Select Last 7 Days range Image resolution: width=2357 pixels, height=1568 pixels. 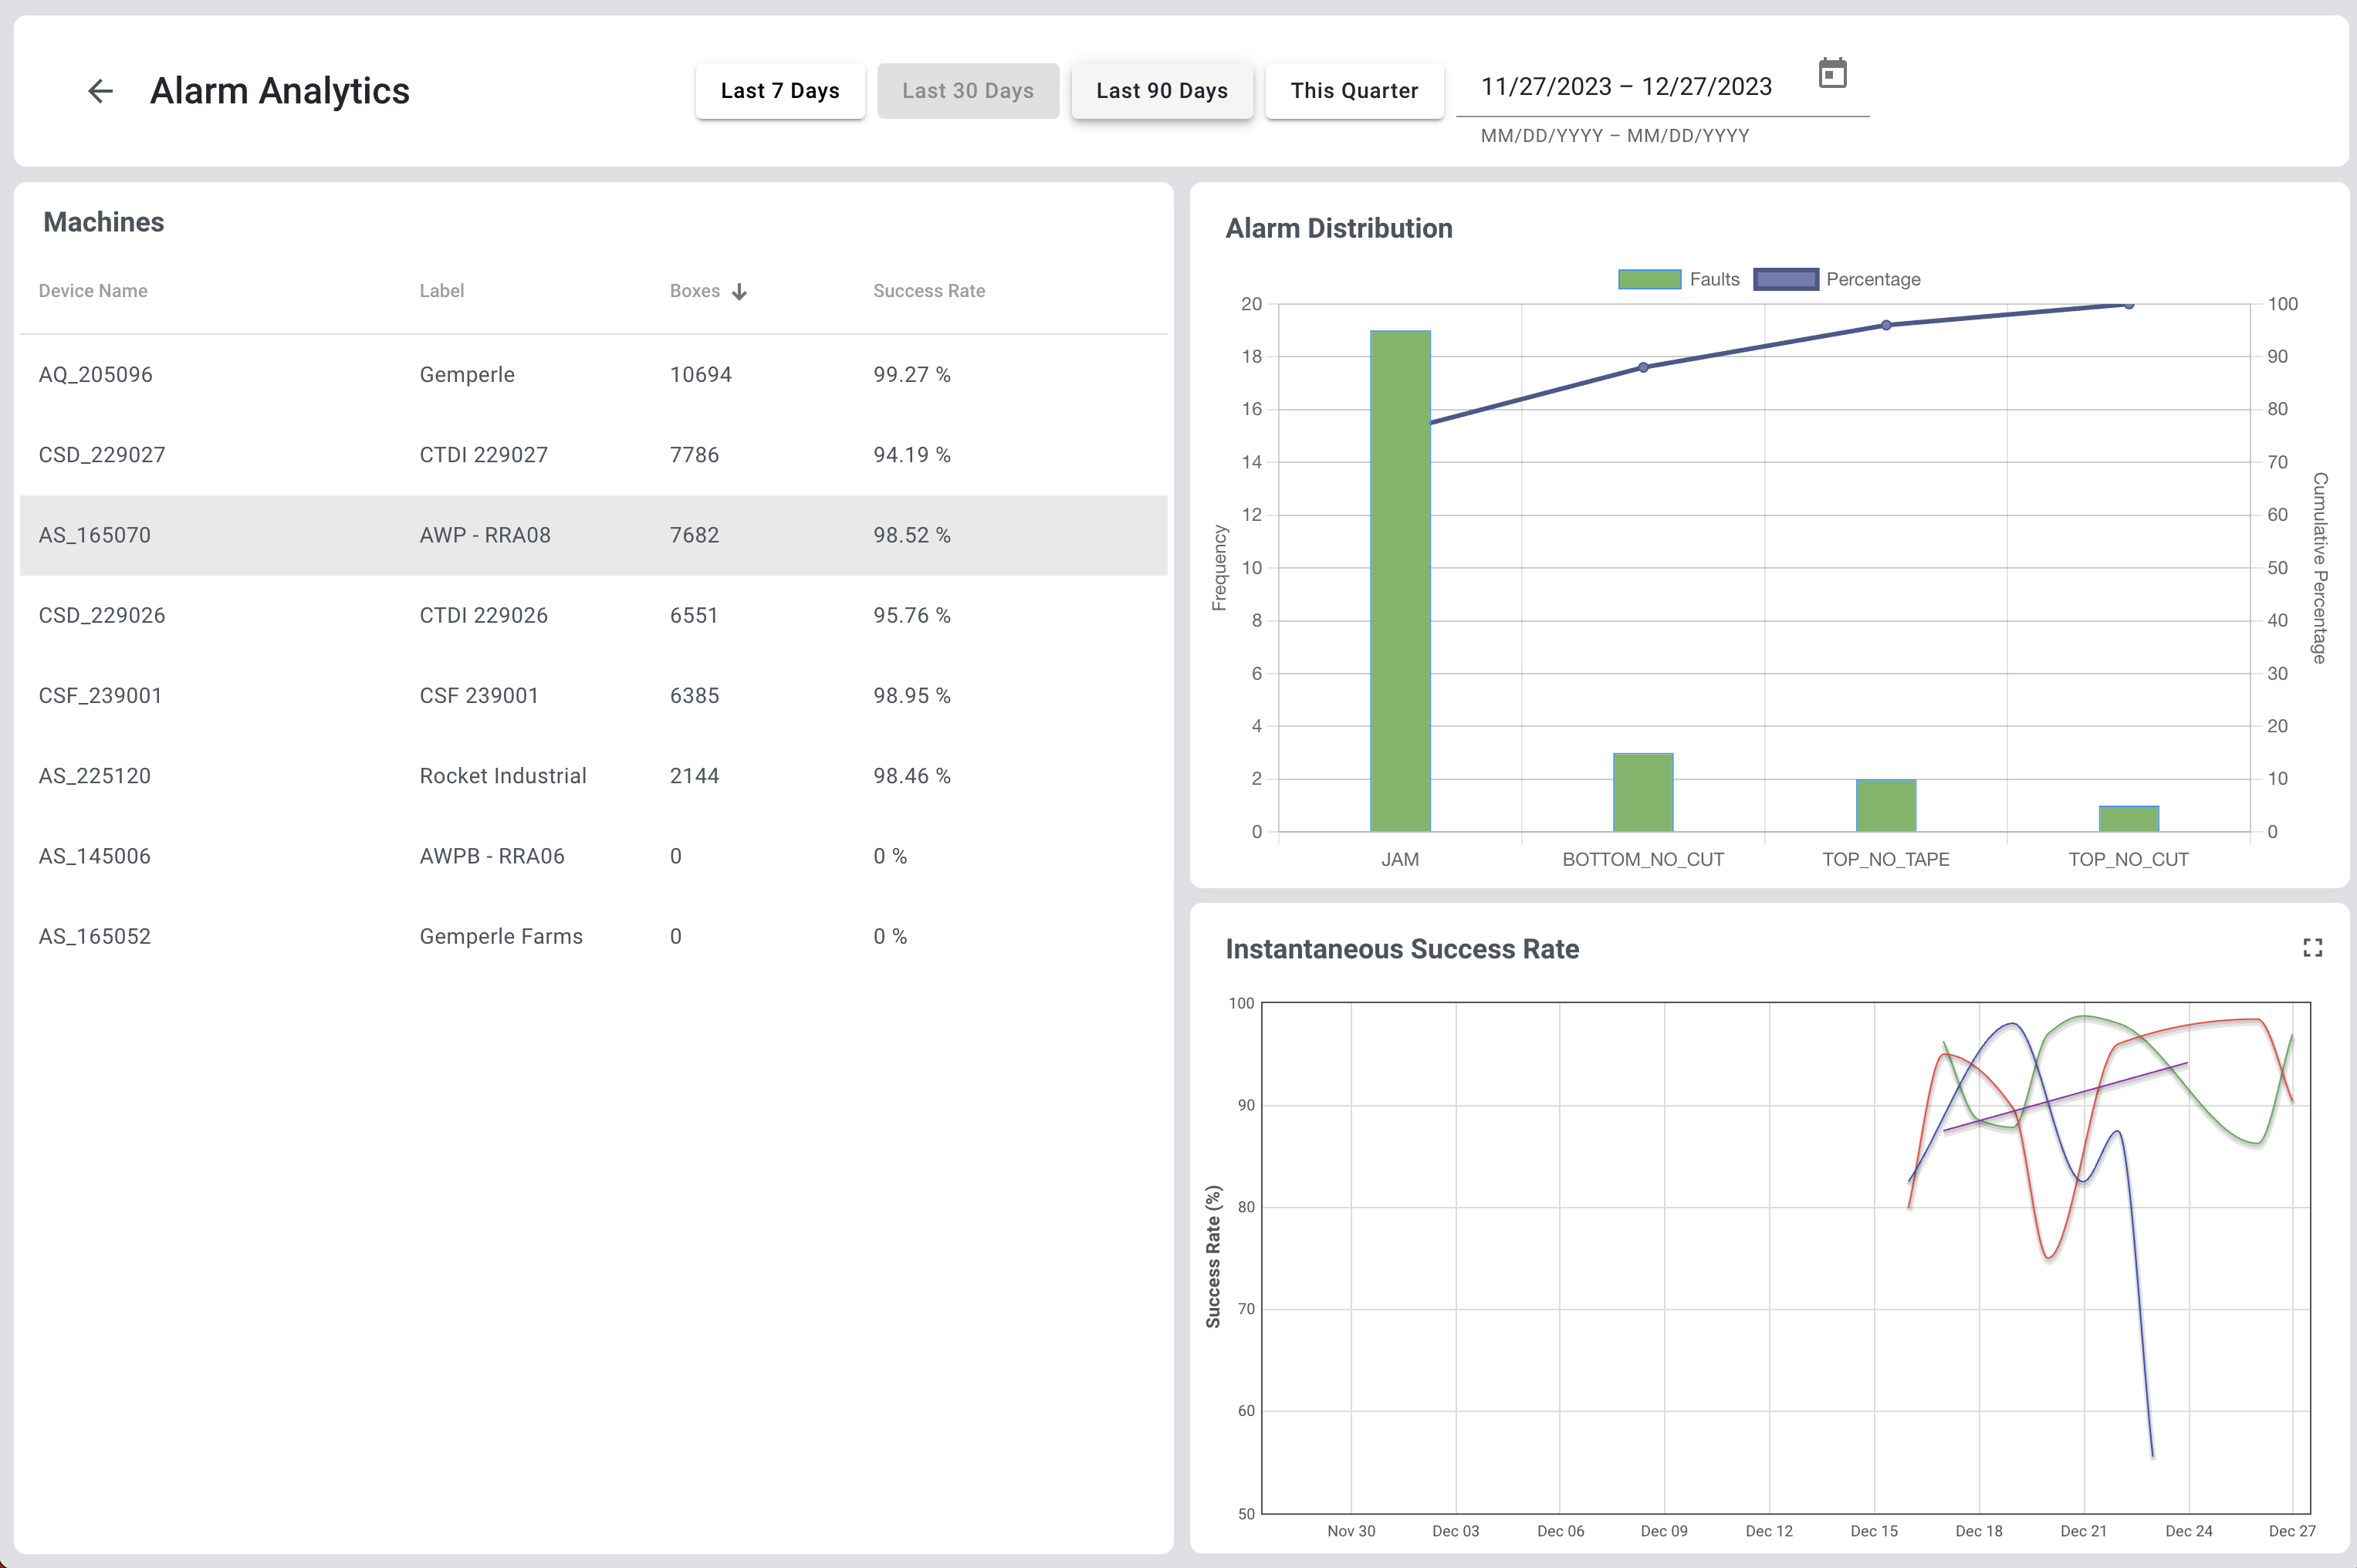(x=780, y=91)
